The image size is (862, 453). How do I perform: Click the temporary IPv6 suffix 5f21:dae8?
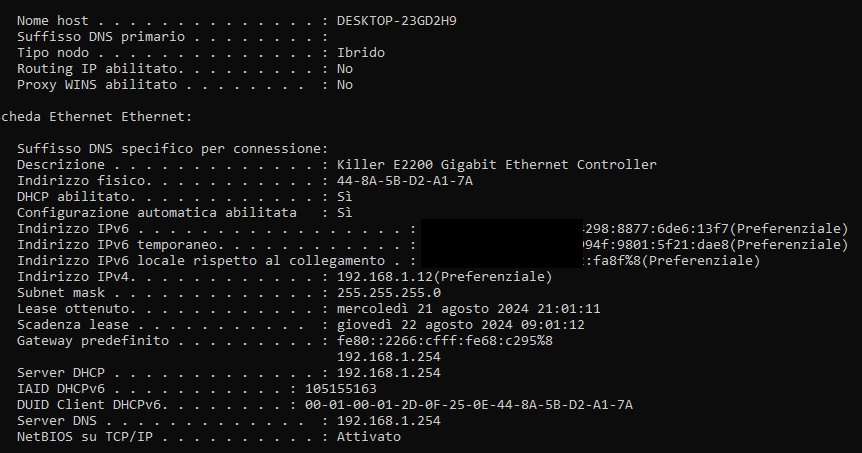pos(693,245)
